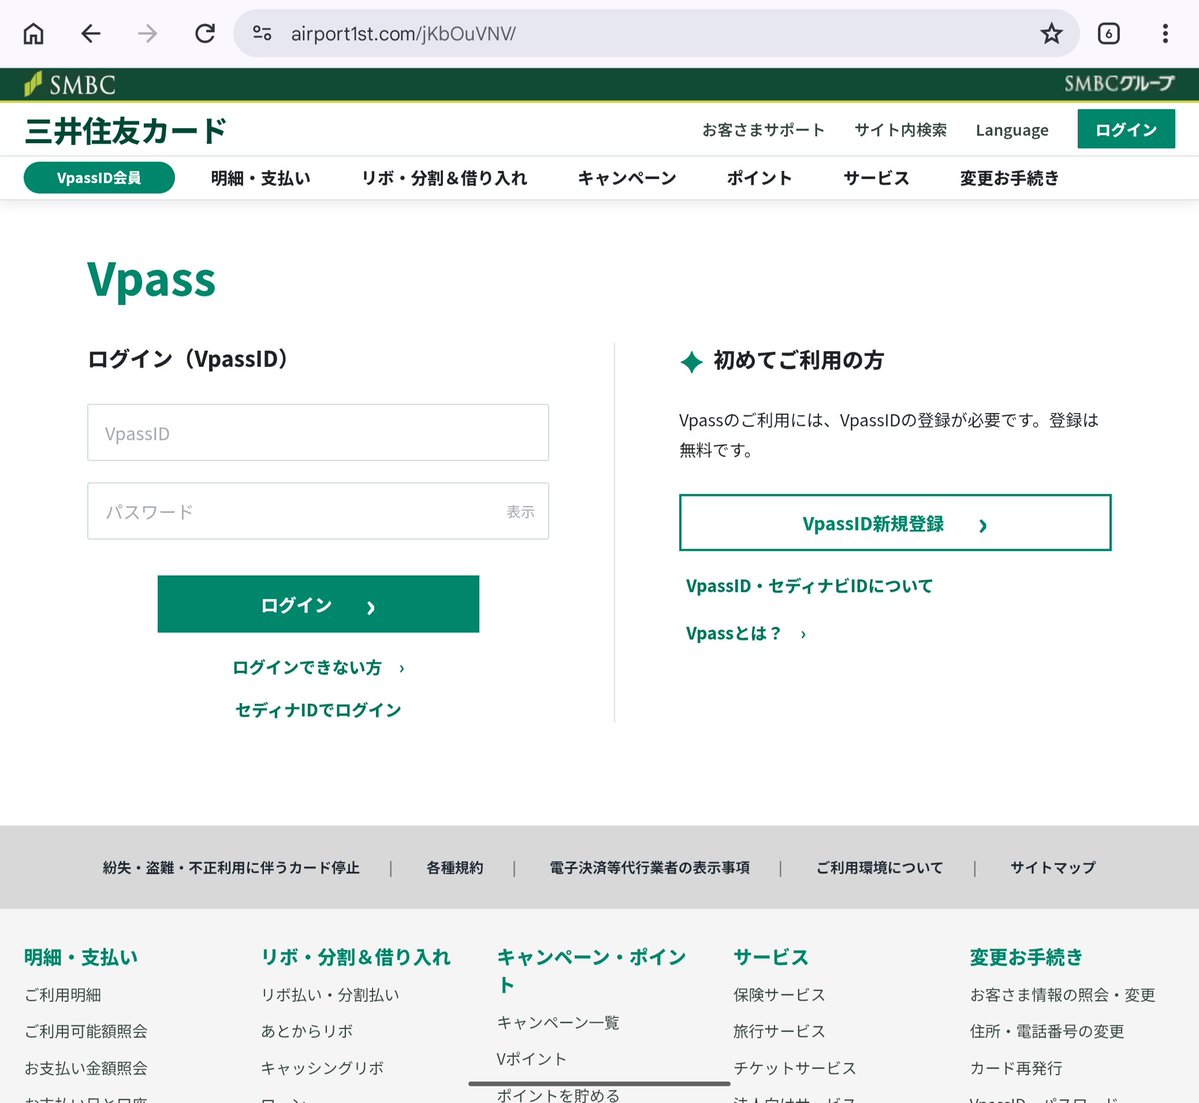Open VpassID・セディナビIDについて link

click(809, 586)
